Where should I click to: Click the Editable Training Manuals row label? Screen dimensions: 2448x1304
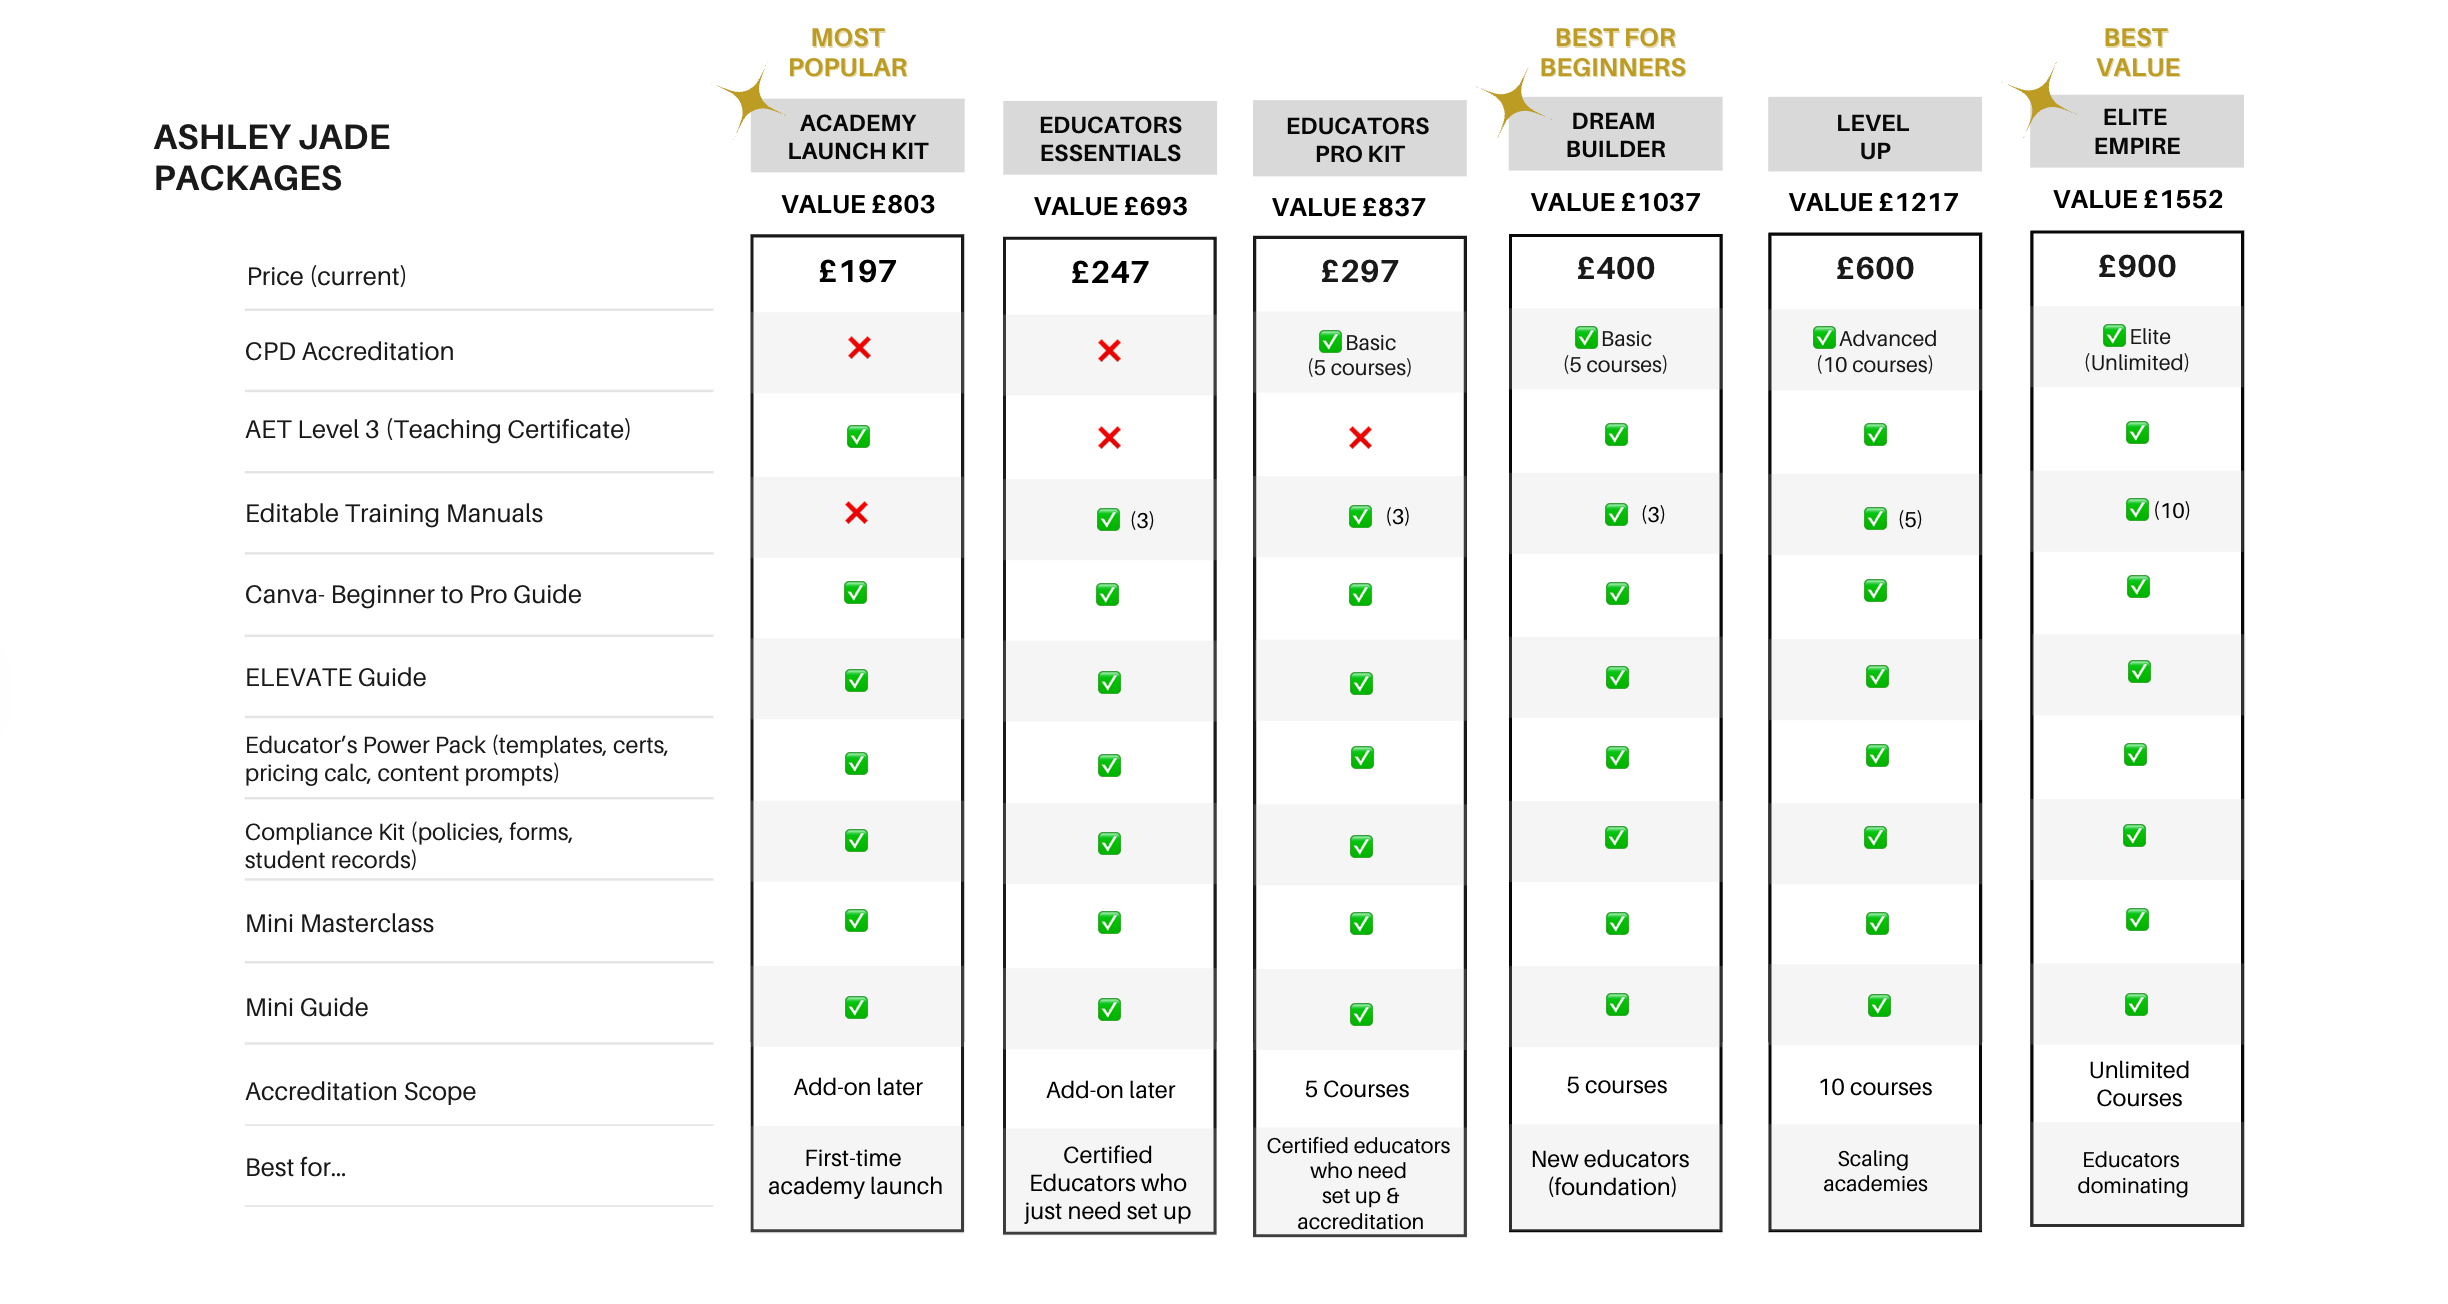click(x=394, y=513)
